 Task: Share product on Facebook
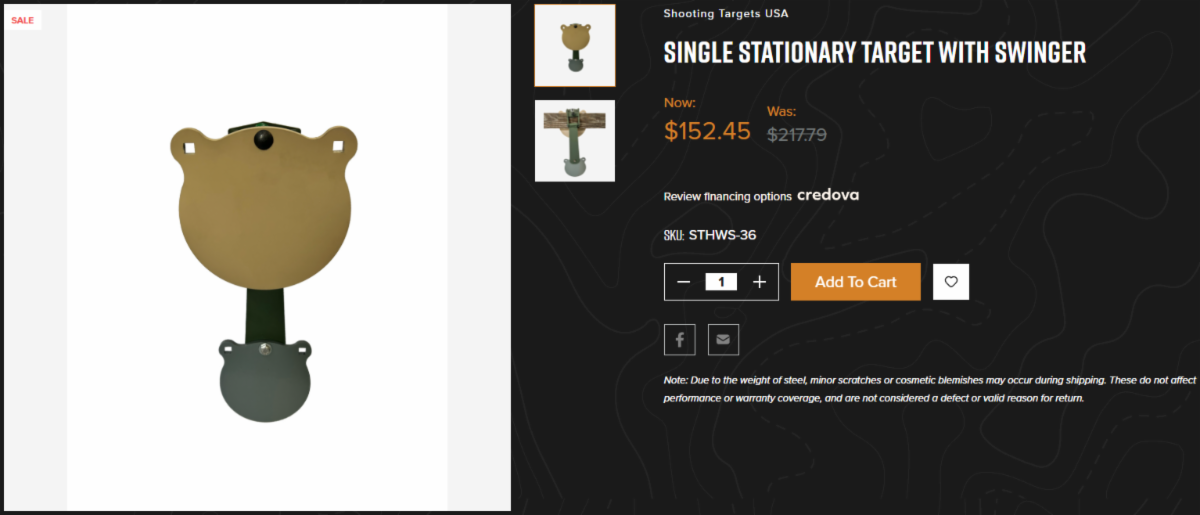click(x=679, y=340)
